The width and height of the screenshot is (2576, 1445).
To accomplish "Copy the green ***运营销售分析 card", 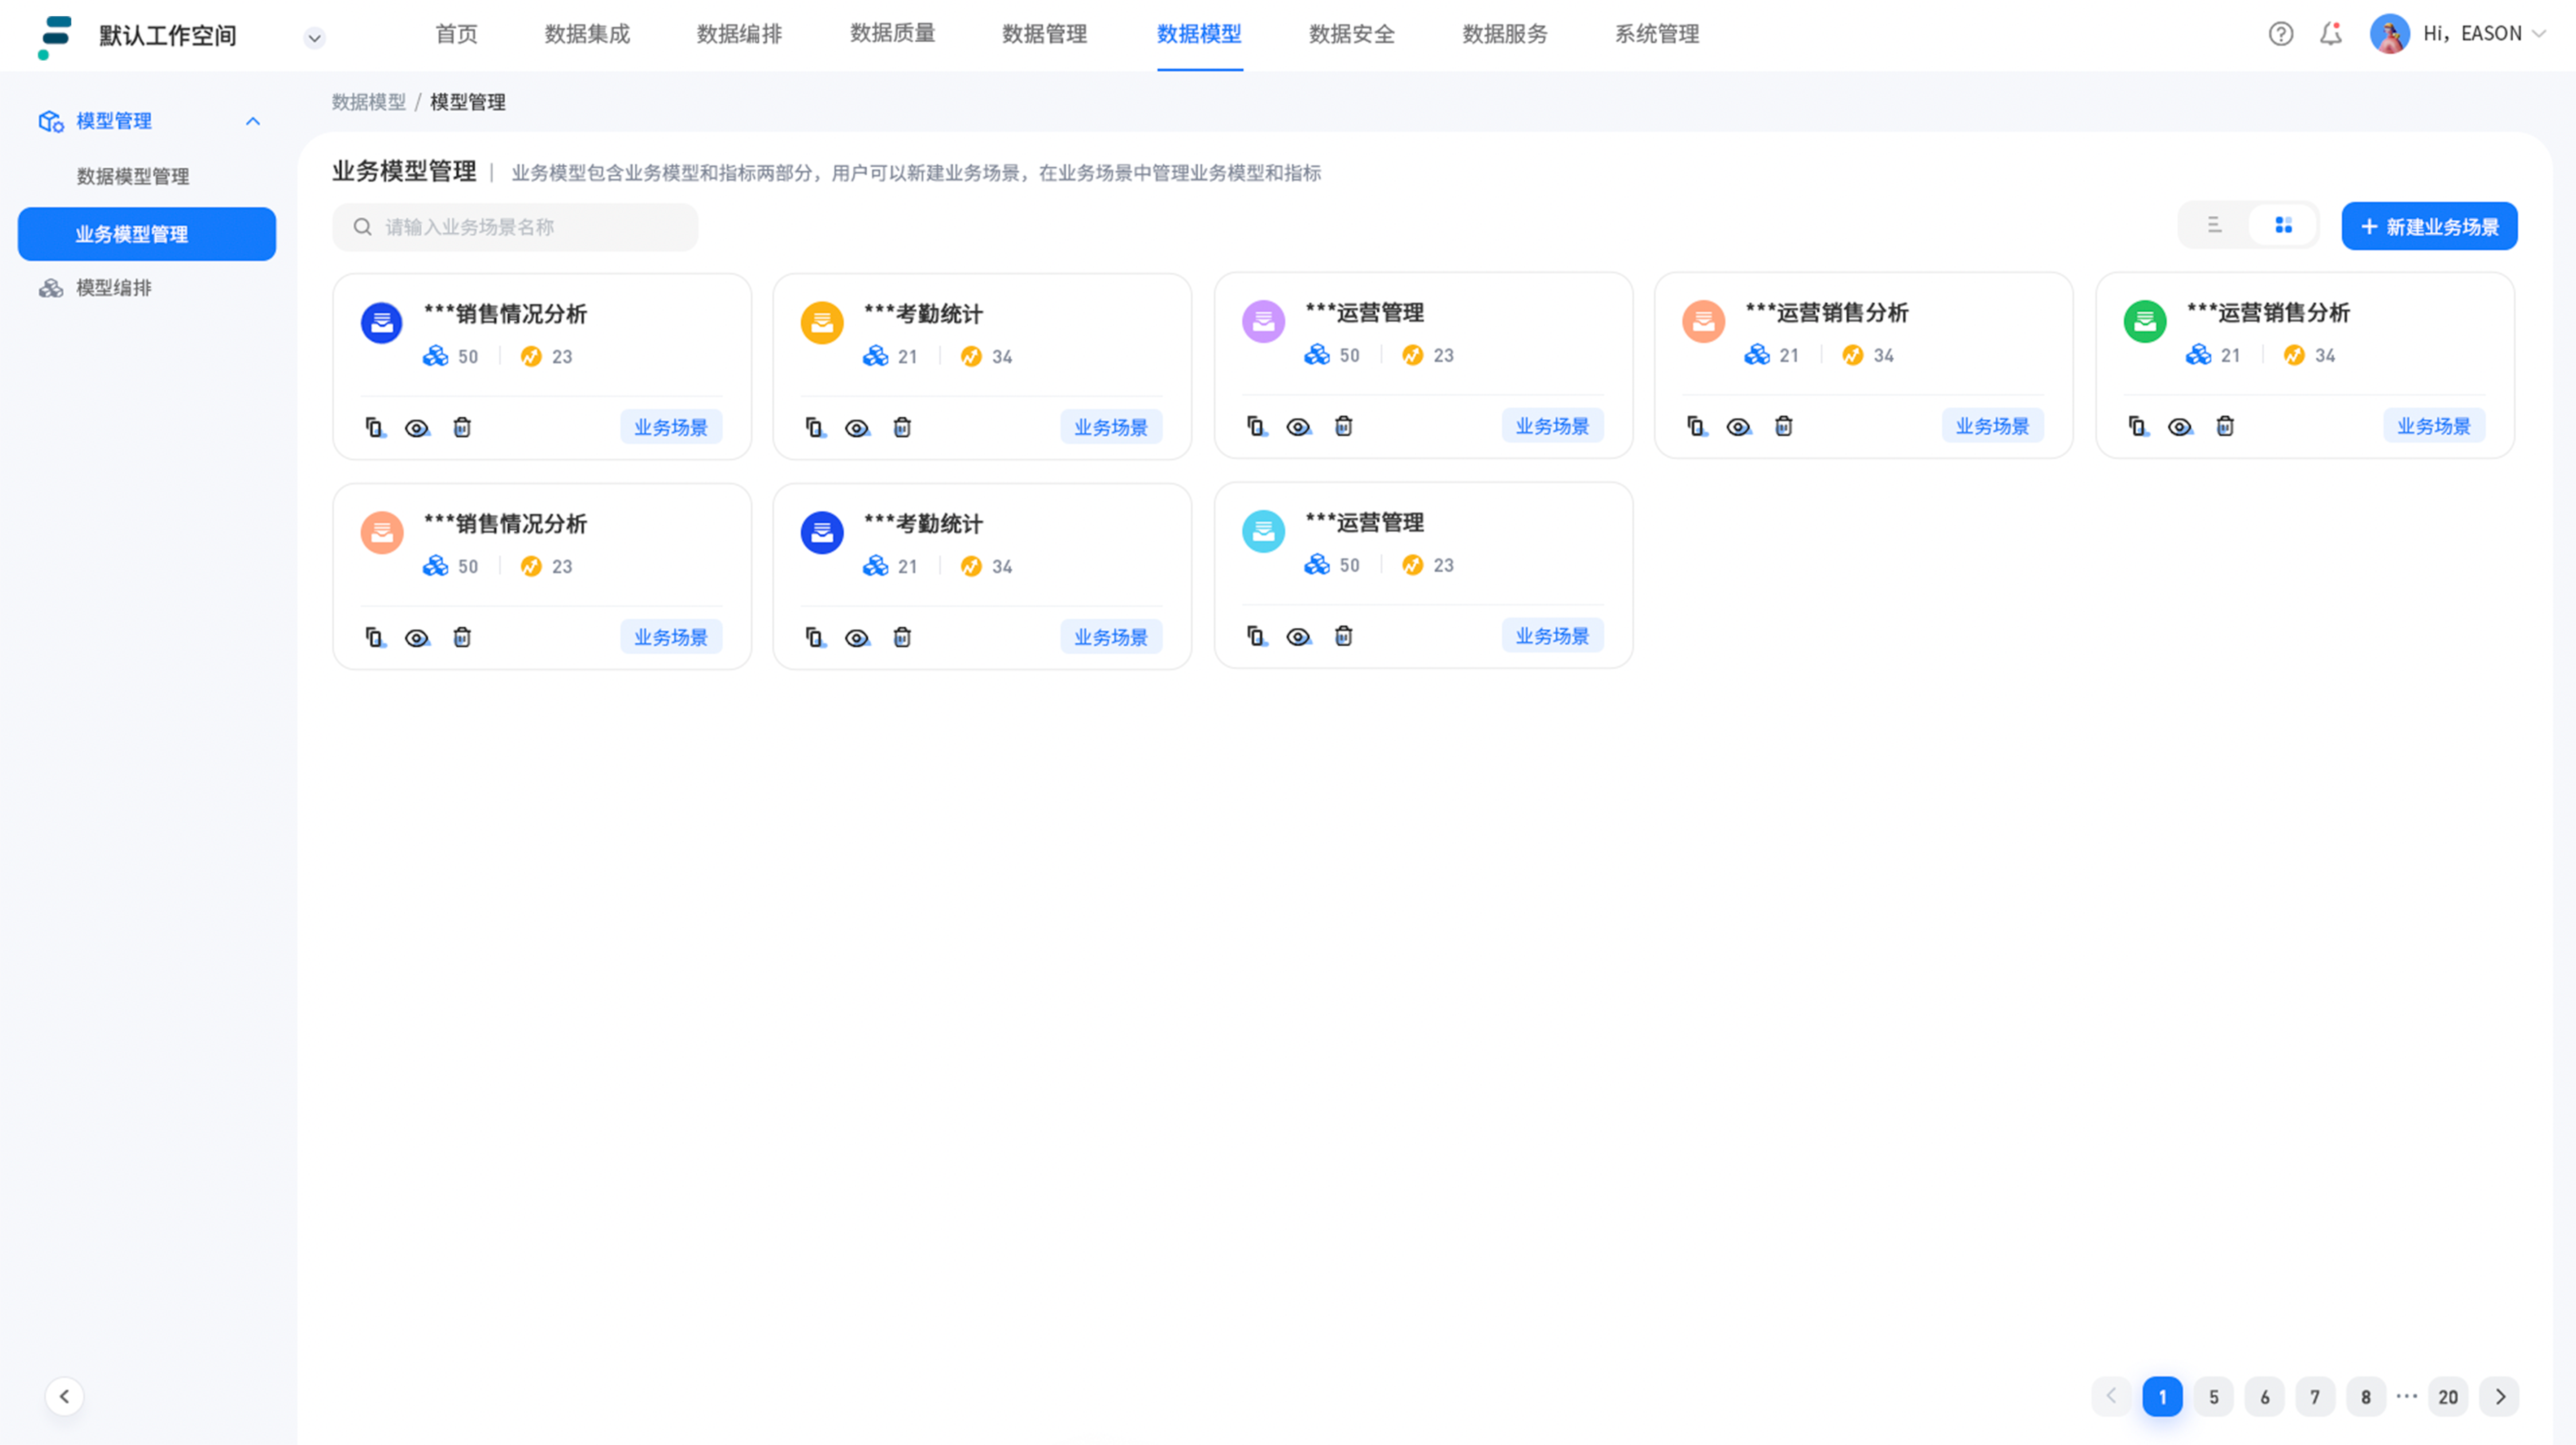I will 2137,426.
